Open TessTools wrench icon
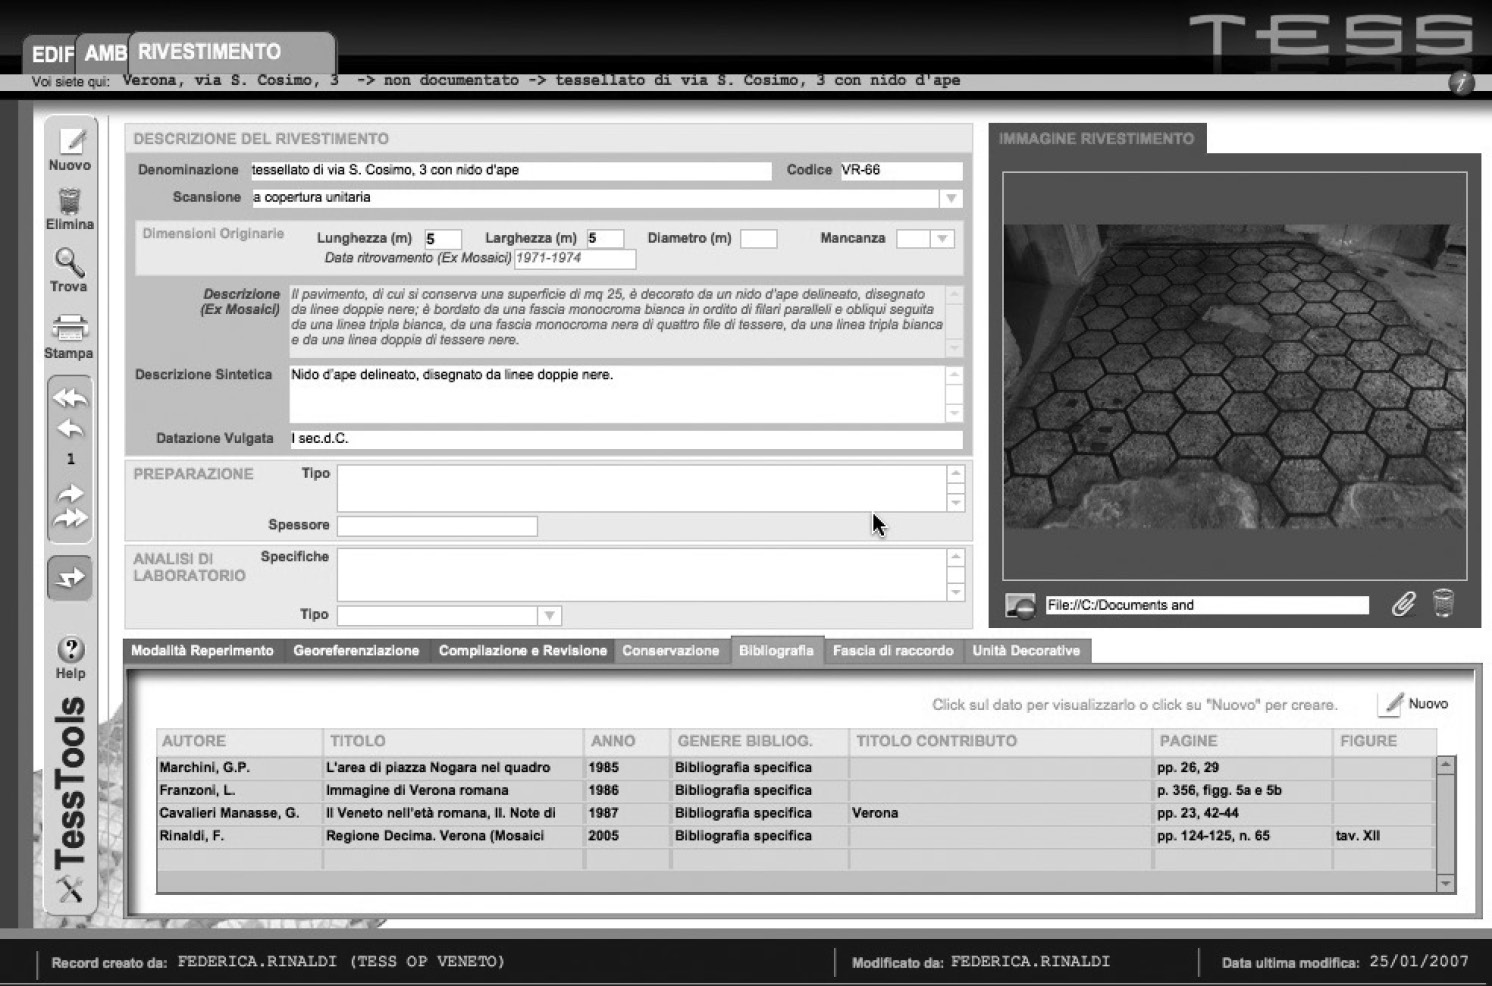The height and width of the screenshot is (986, 1492). (70, 888)
